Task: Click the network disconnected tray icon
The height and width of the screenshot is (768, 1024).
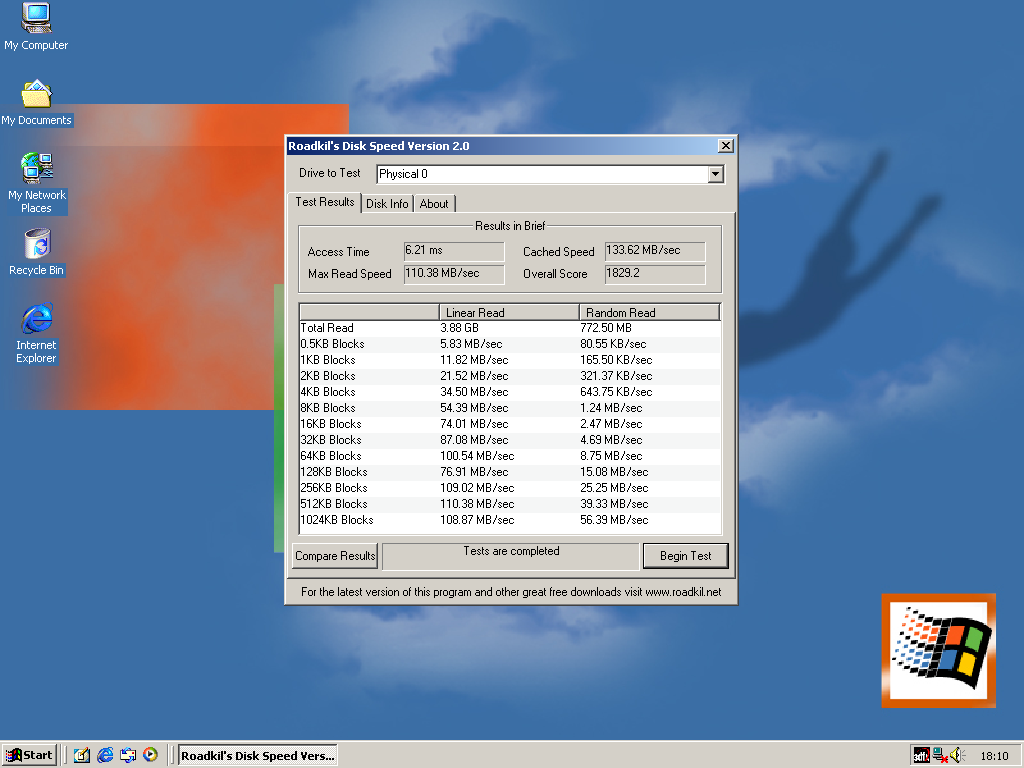Action: (940, 756)
